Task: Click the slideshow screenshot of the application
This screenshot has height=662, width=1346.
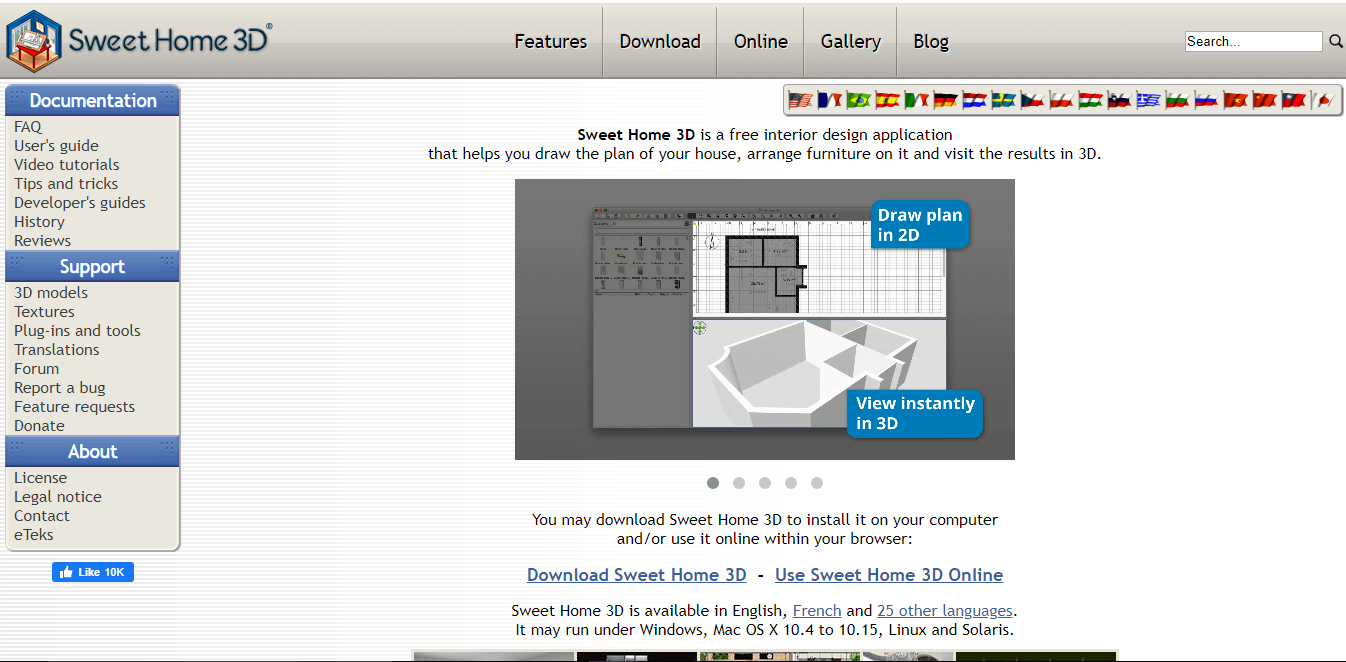Action: [x=765, y=319]
